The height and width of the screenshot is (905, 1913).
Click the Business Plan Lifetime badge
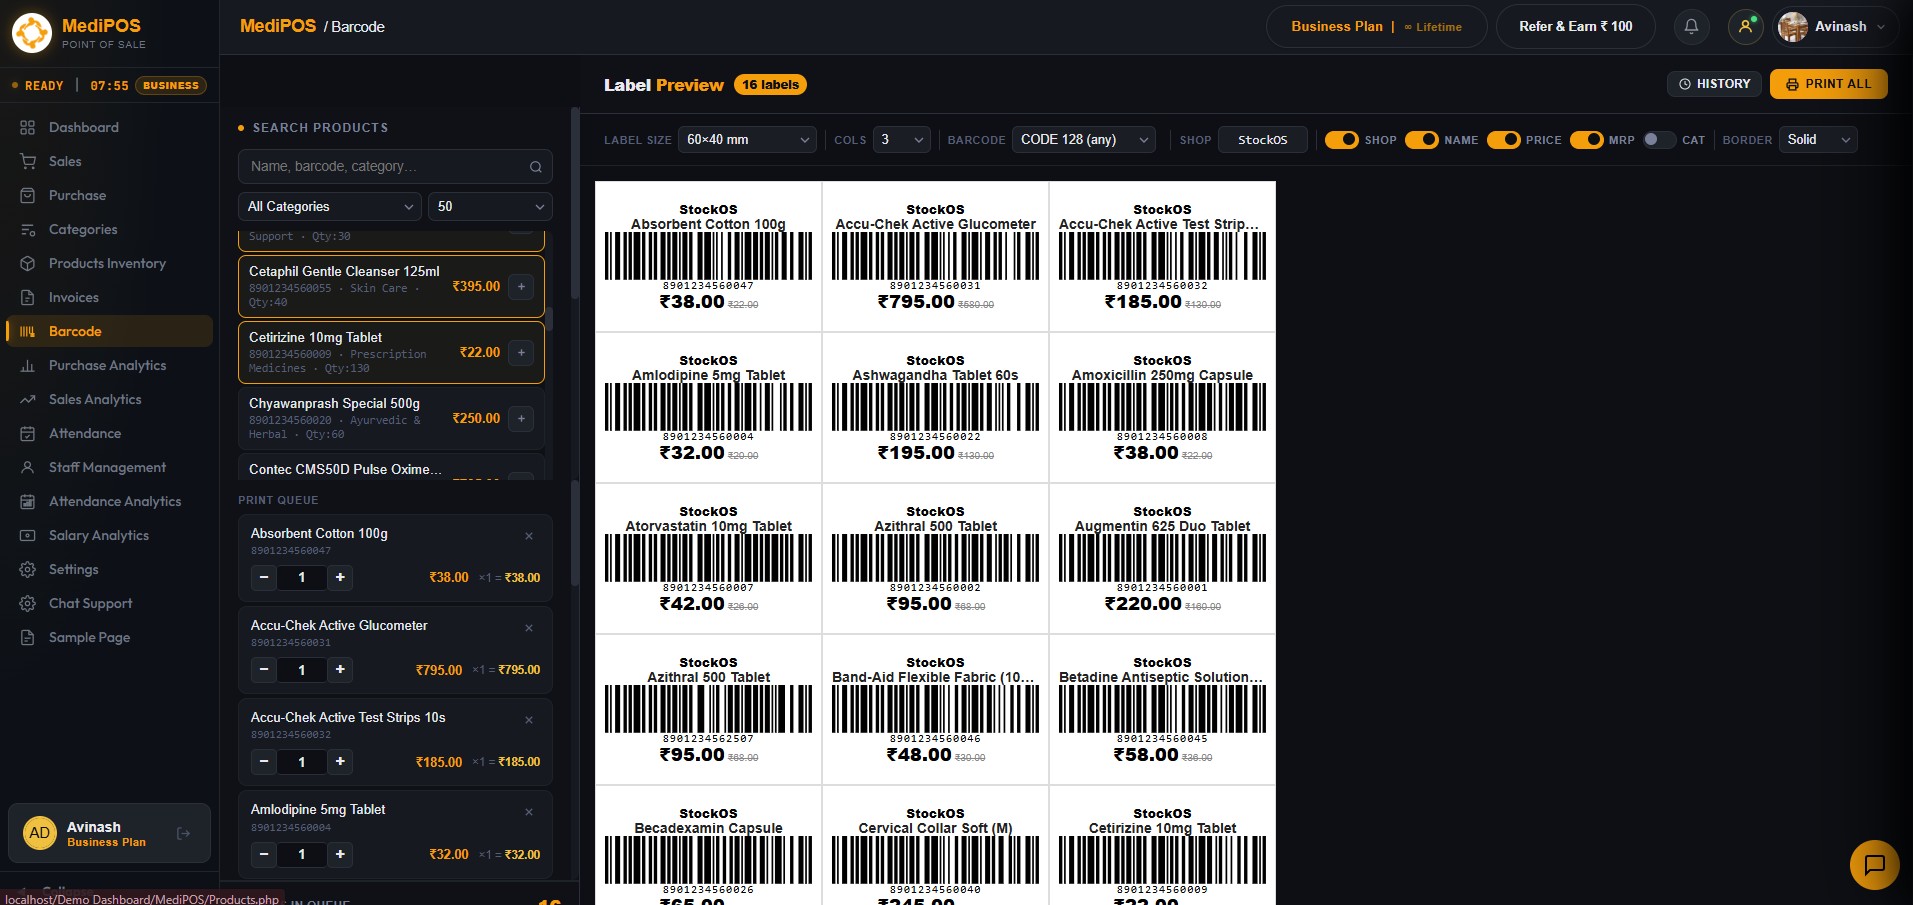coord(1376,27)
